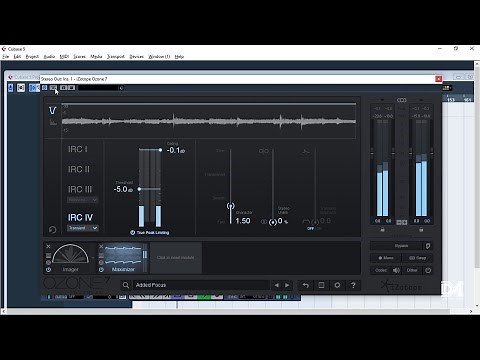480x360 pixels.
Task: Click the transient emphasis icon above its slider
Action: pyautogui.click(x=306, y=152)
